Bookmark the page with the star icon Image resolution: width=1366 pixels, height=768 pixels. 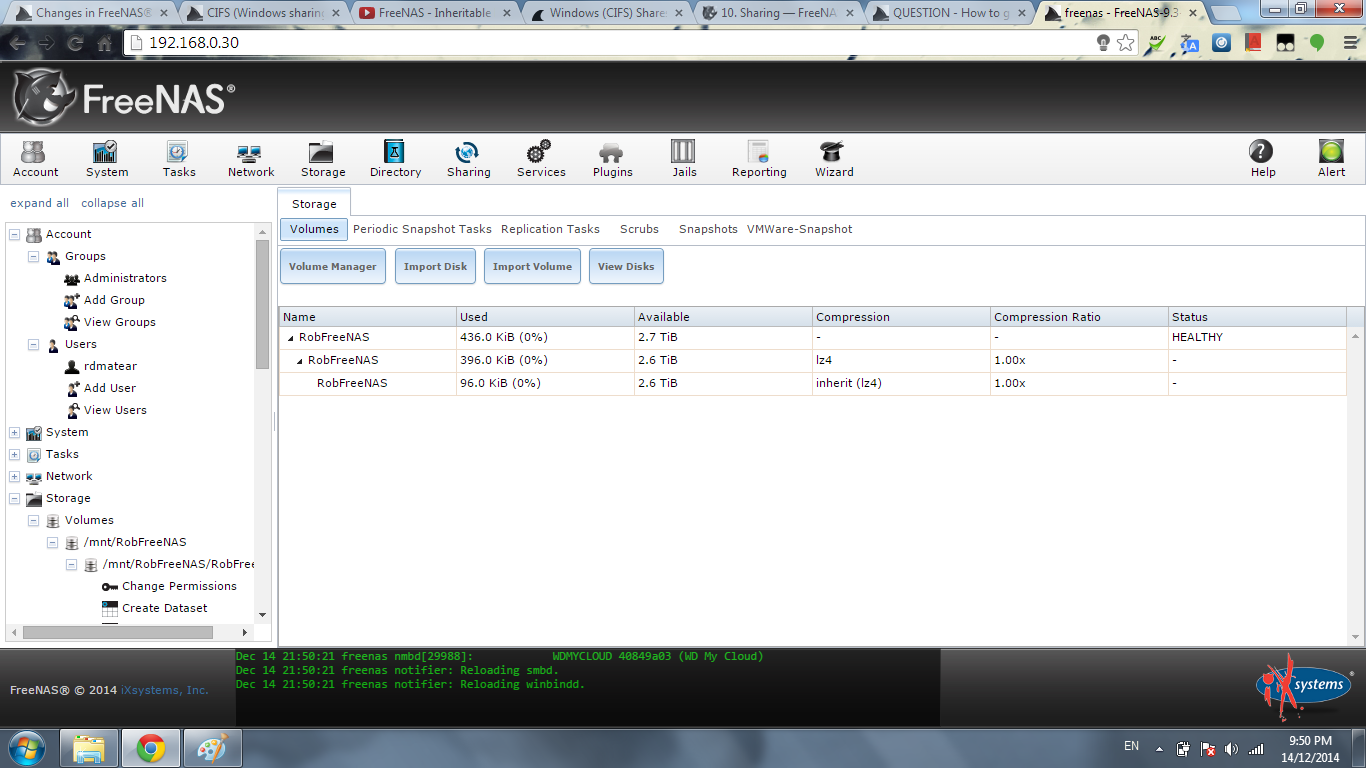(1126, 43)
